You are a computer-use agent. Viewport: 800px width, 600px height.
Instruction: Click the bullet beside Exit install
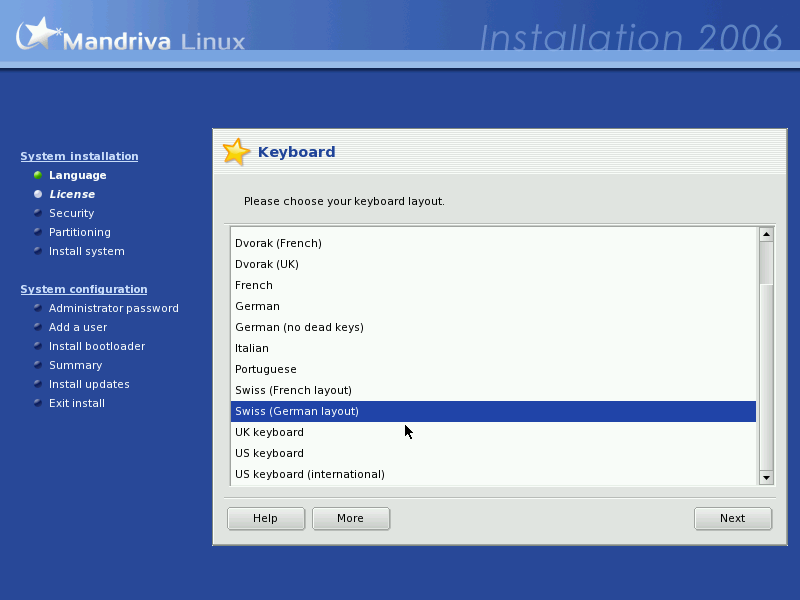point(38,403)
